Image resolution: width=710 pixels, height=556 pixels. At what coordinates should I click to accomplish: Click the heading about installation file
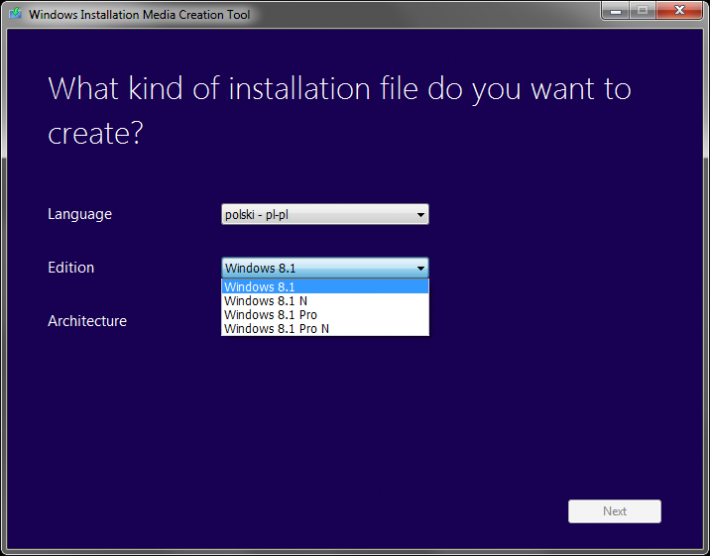pos(339,110)
